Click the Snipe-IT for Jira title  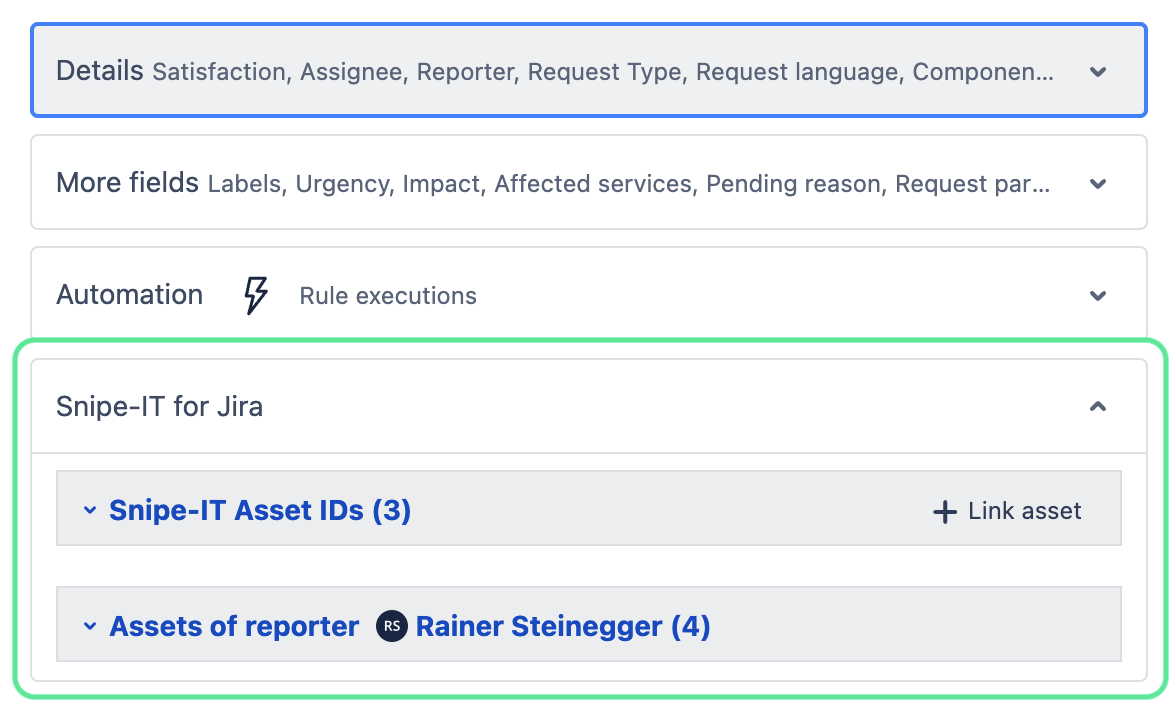point(160,407)
